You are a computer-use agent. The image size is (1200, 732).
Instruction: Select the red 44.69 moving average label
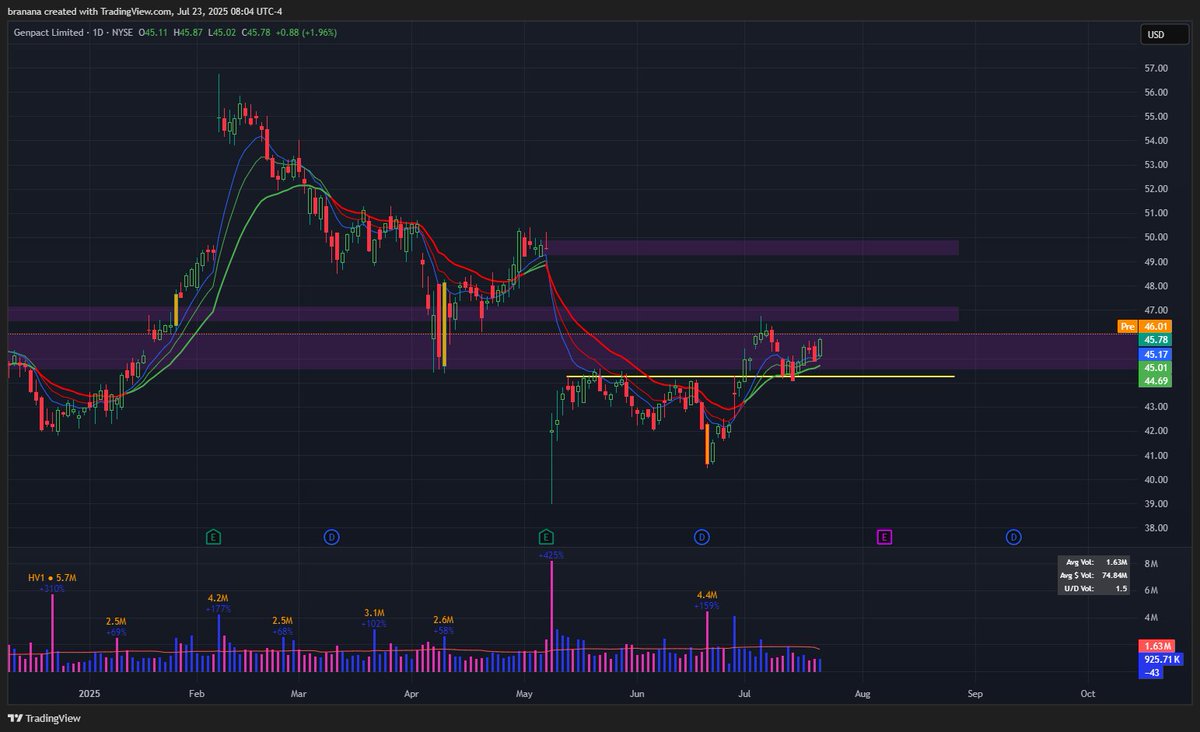pos(1157,381)
